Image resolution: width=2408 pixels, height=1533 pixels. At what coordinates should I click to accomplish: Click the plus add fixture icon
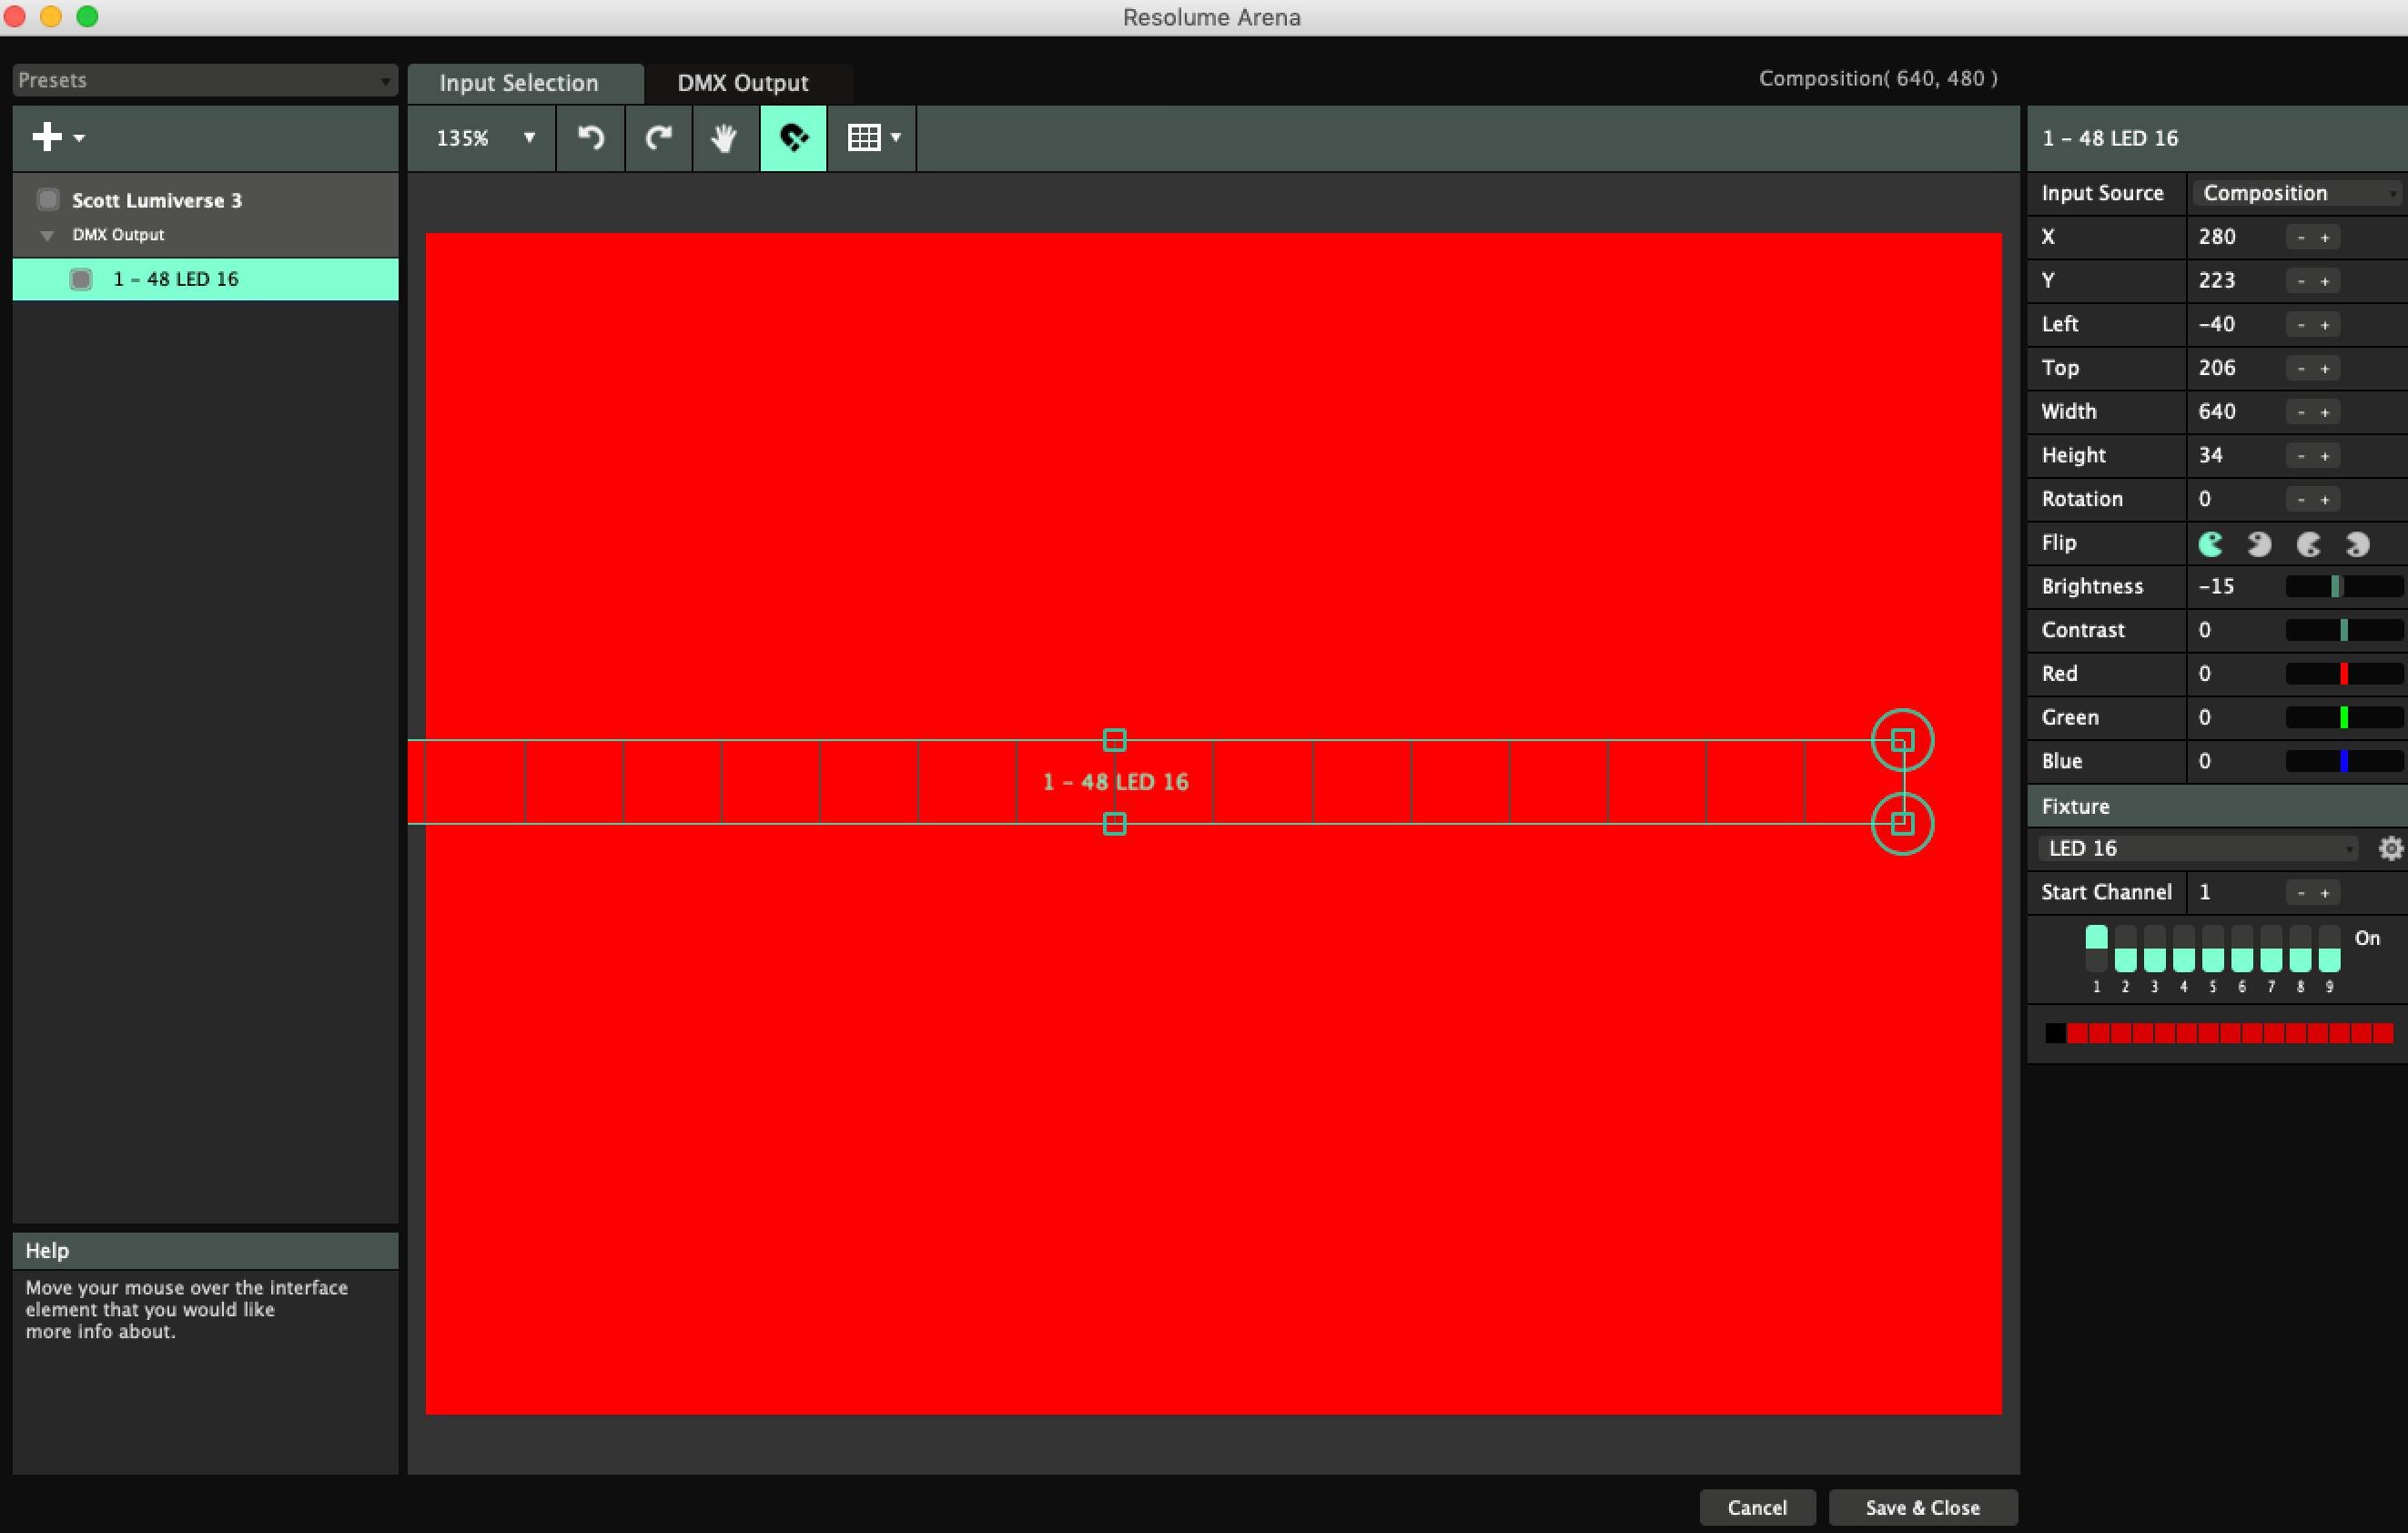(48, 137)
